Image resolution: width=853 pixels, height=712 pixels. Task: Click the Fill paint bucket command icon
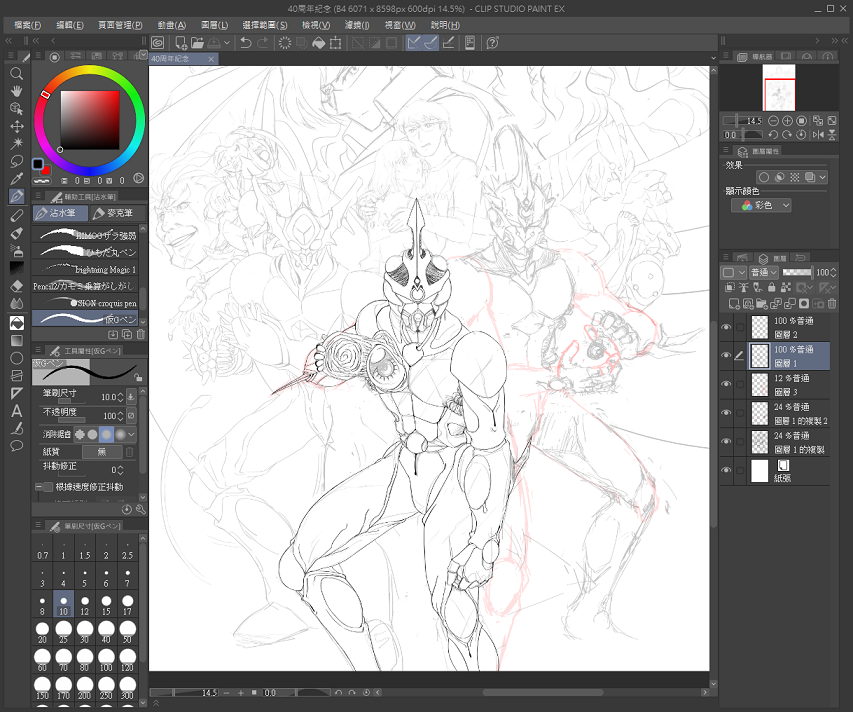[319, 42]
